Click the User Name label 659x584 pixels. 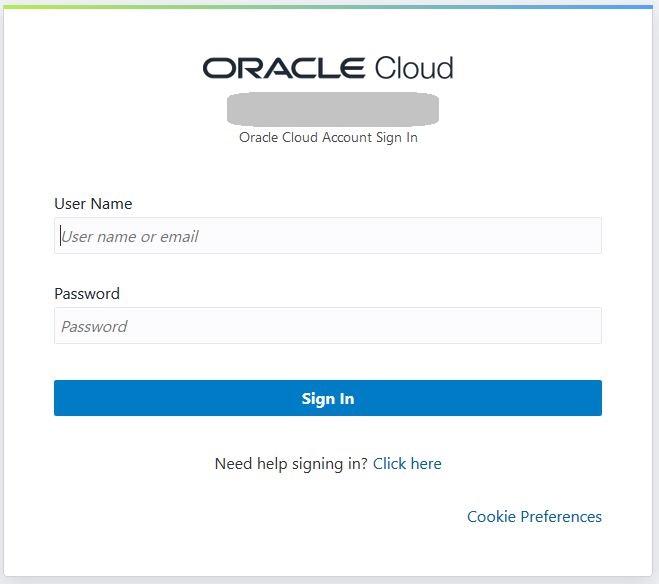tap(93, 203)
